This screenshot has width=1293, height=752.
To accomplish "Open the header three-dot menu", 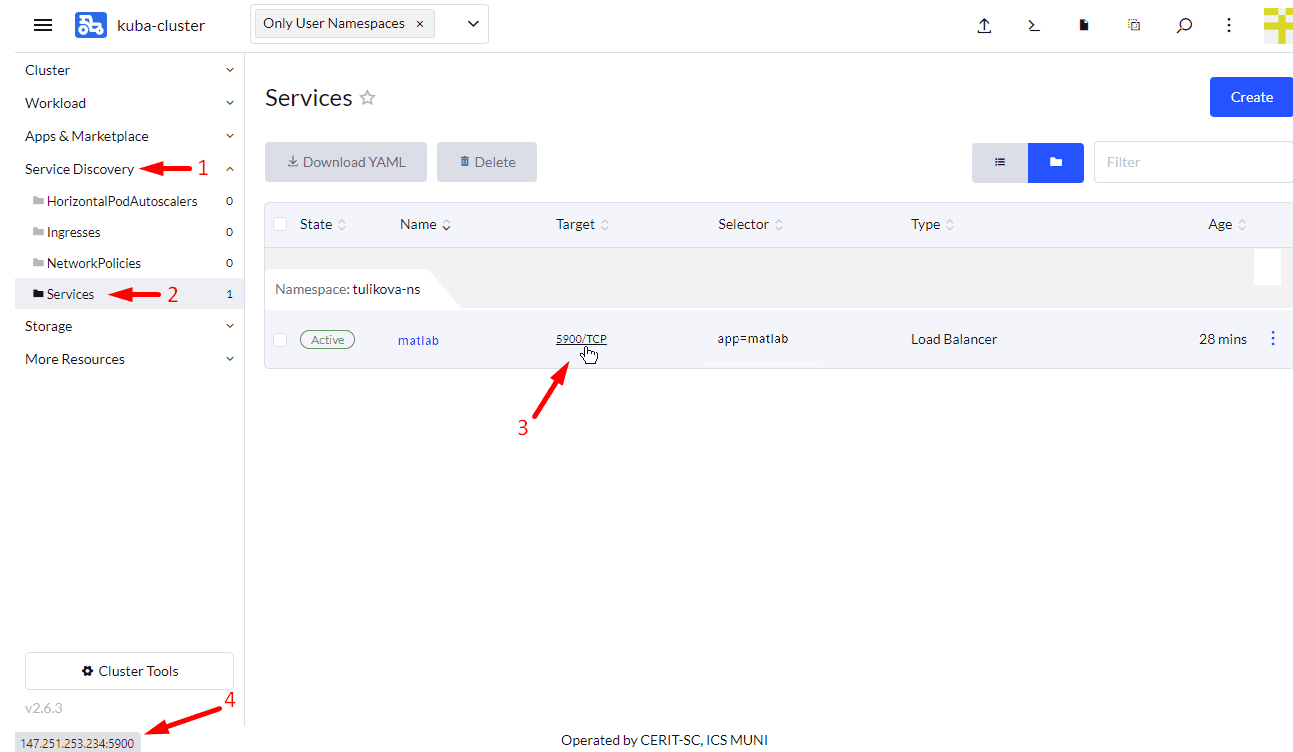I will click(x=1229, y=26).
